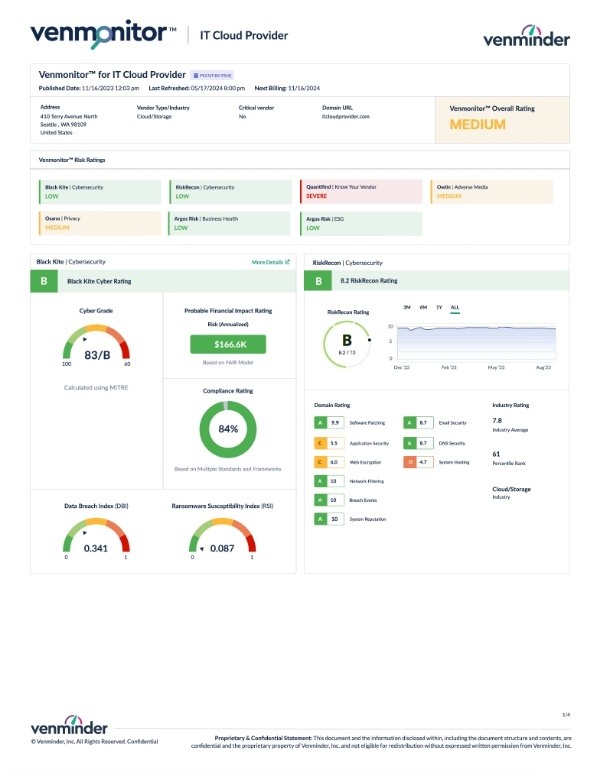Click the Web Encryption C grade icon
Image resolution: width=600 pixels, height=776 pixels.
(x=319, y=462)
